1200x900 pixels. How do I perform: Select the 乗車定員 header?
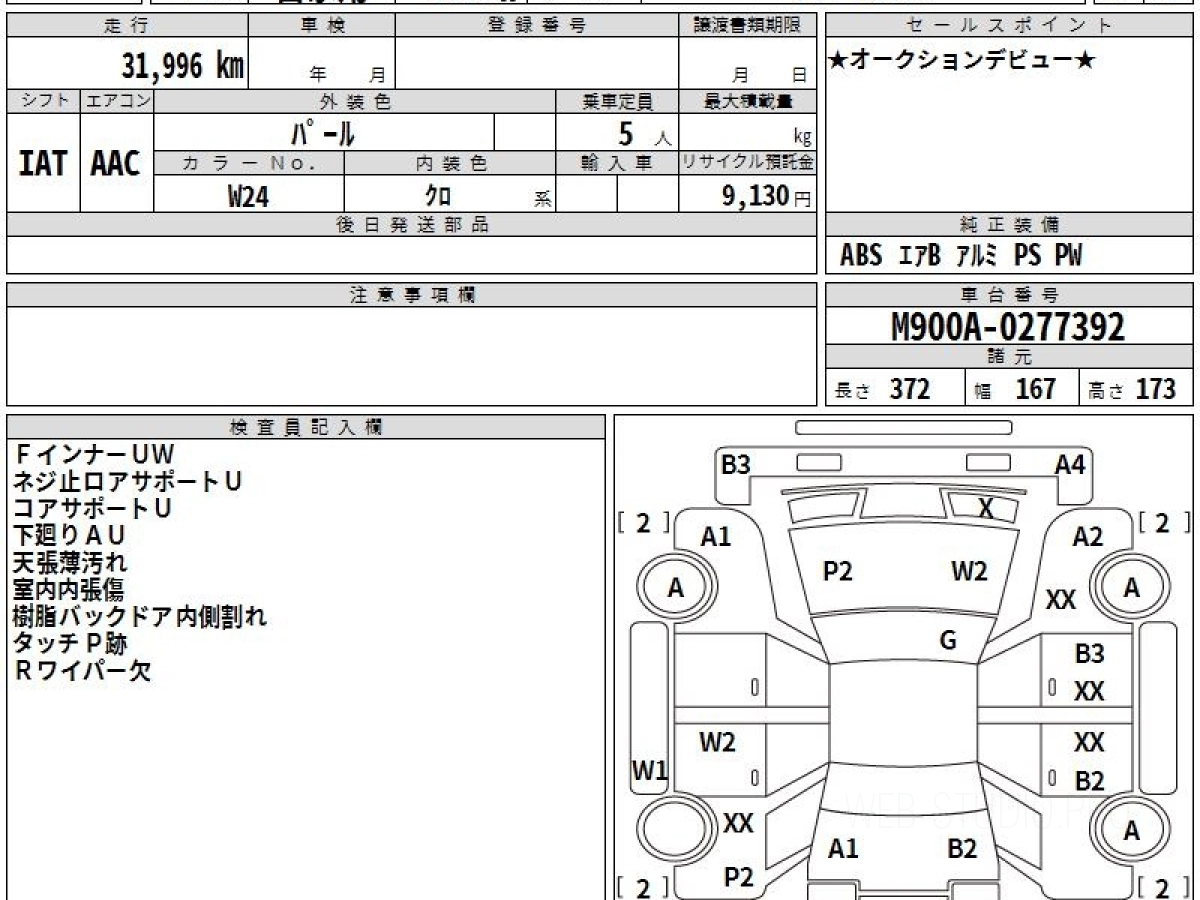617,101
